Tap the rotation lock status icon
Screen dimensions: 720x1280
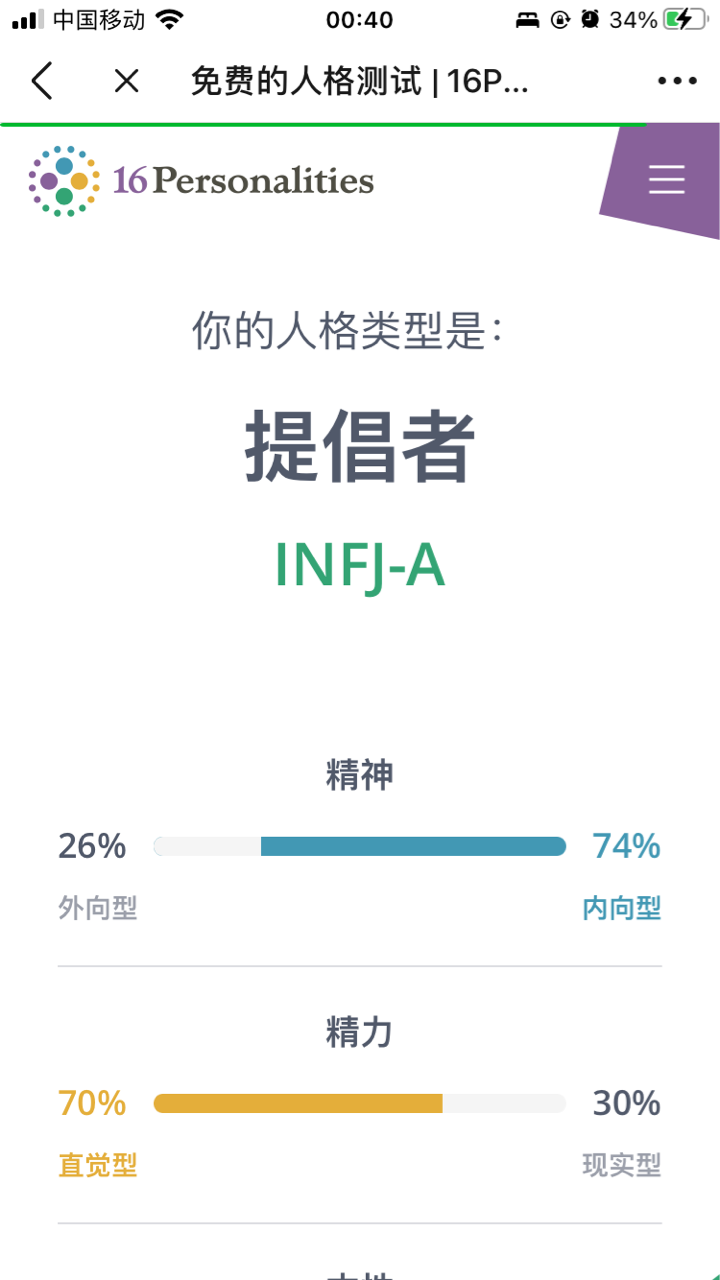coord(560,20)
